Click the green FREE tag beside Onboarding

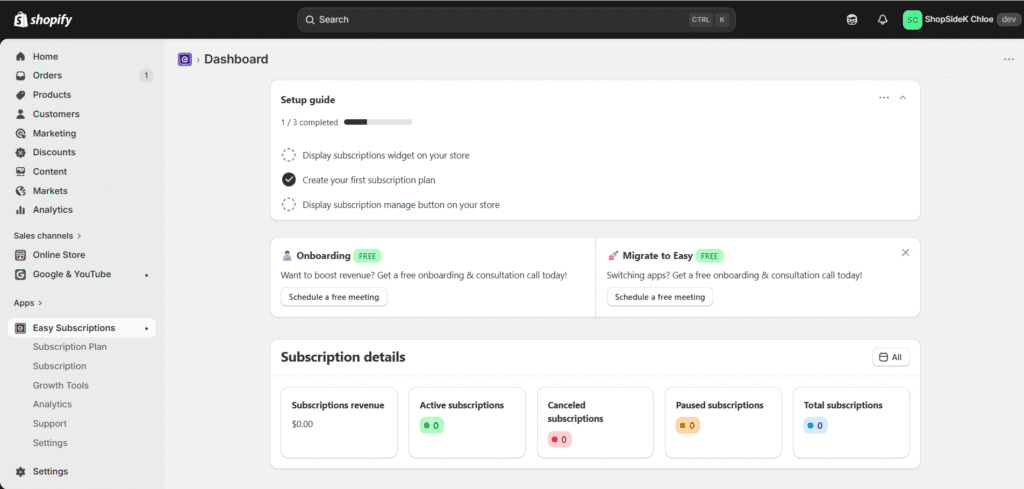[x=367, y=256]
